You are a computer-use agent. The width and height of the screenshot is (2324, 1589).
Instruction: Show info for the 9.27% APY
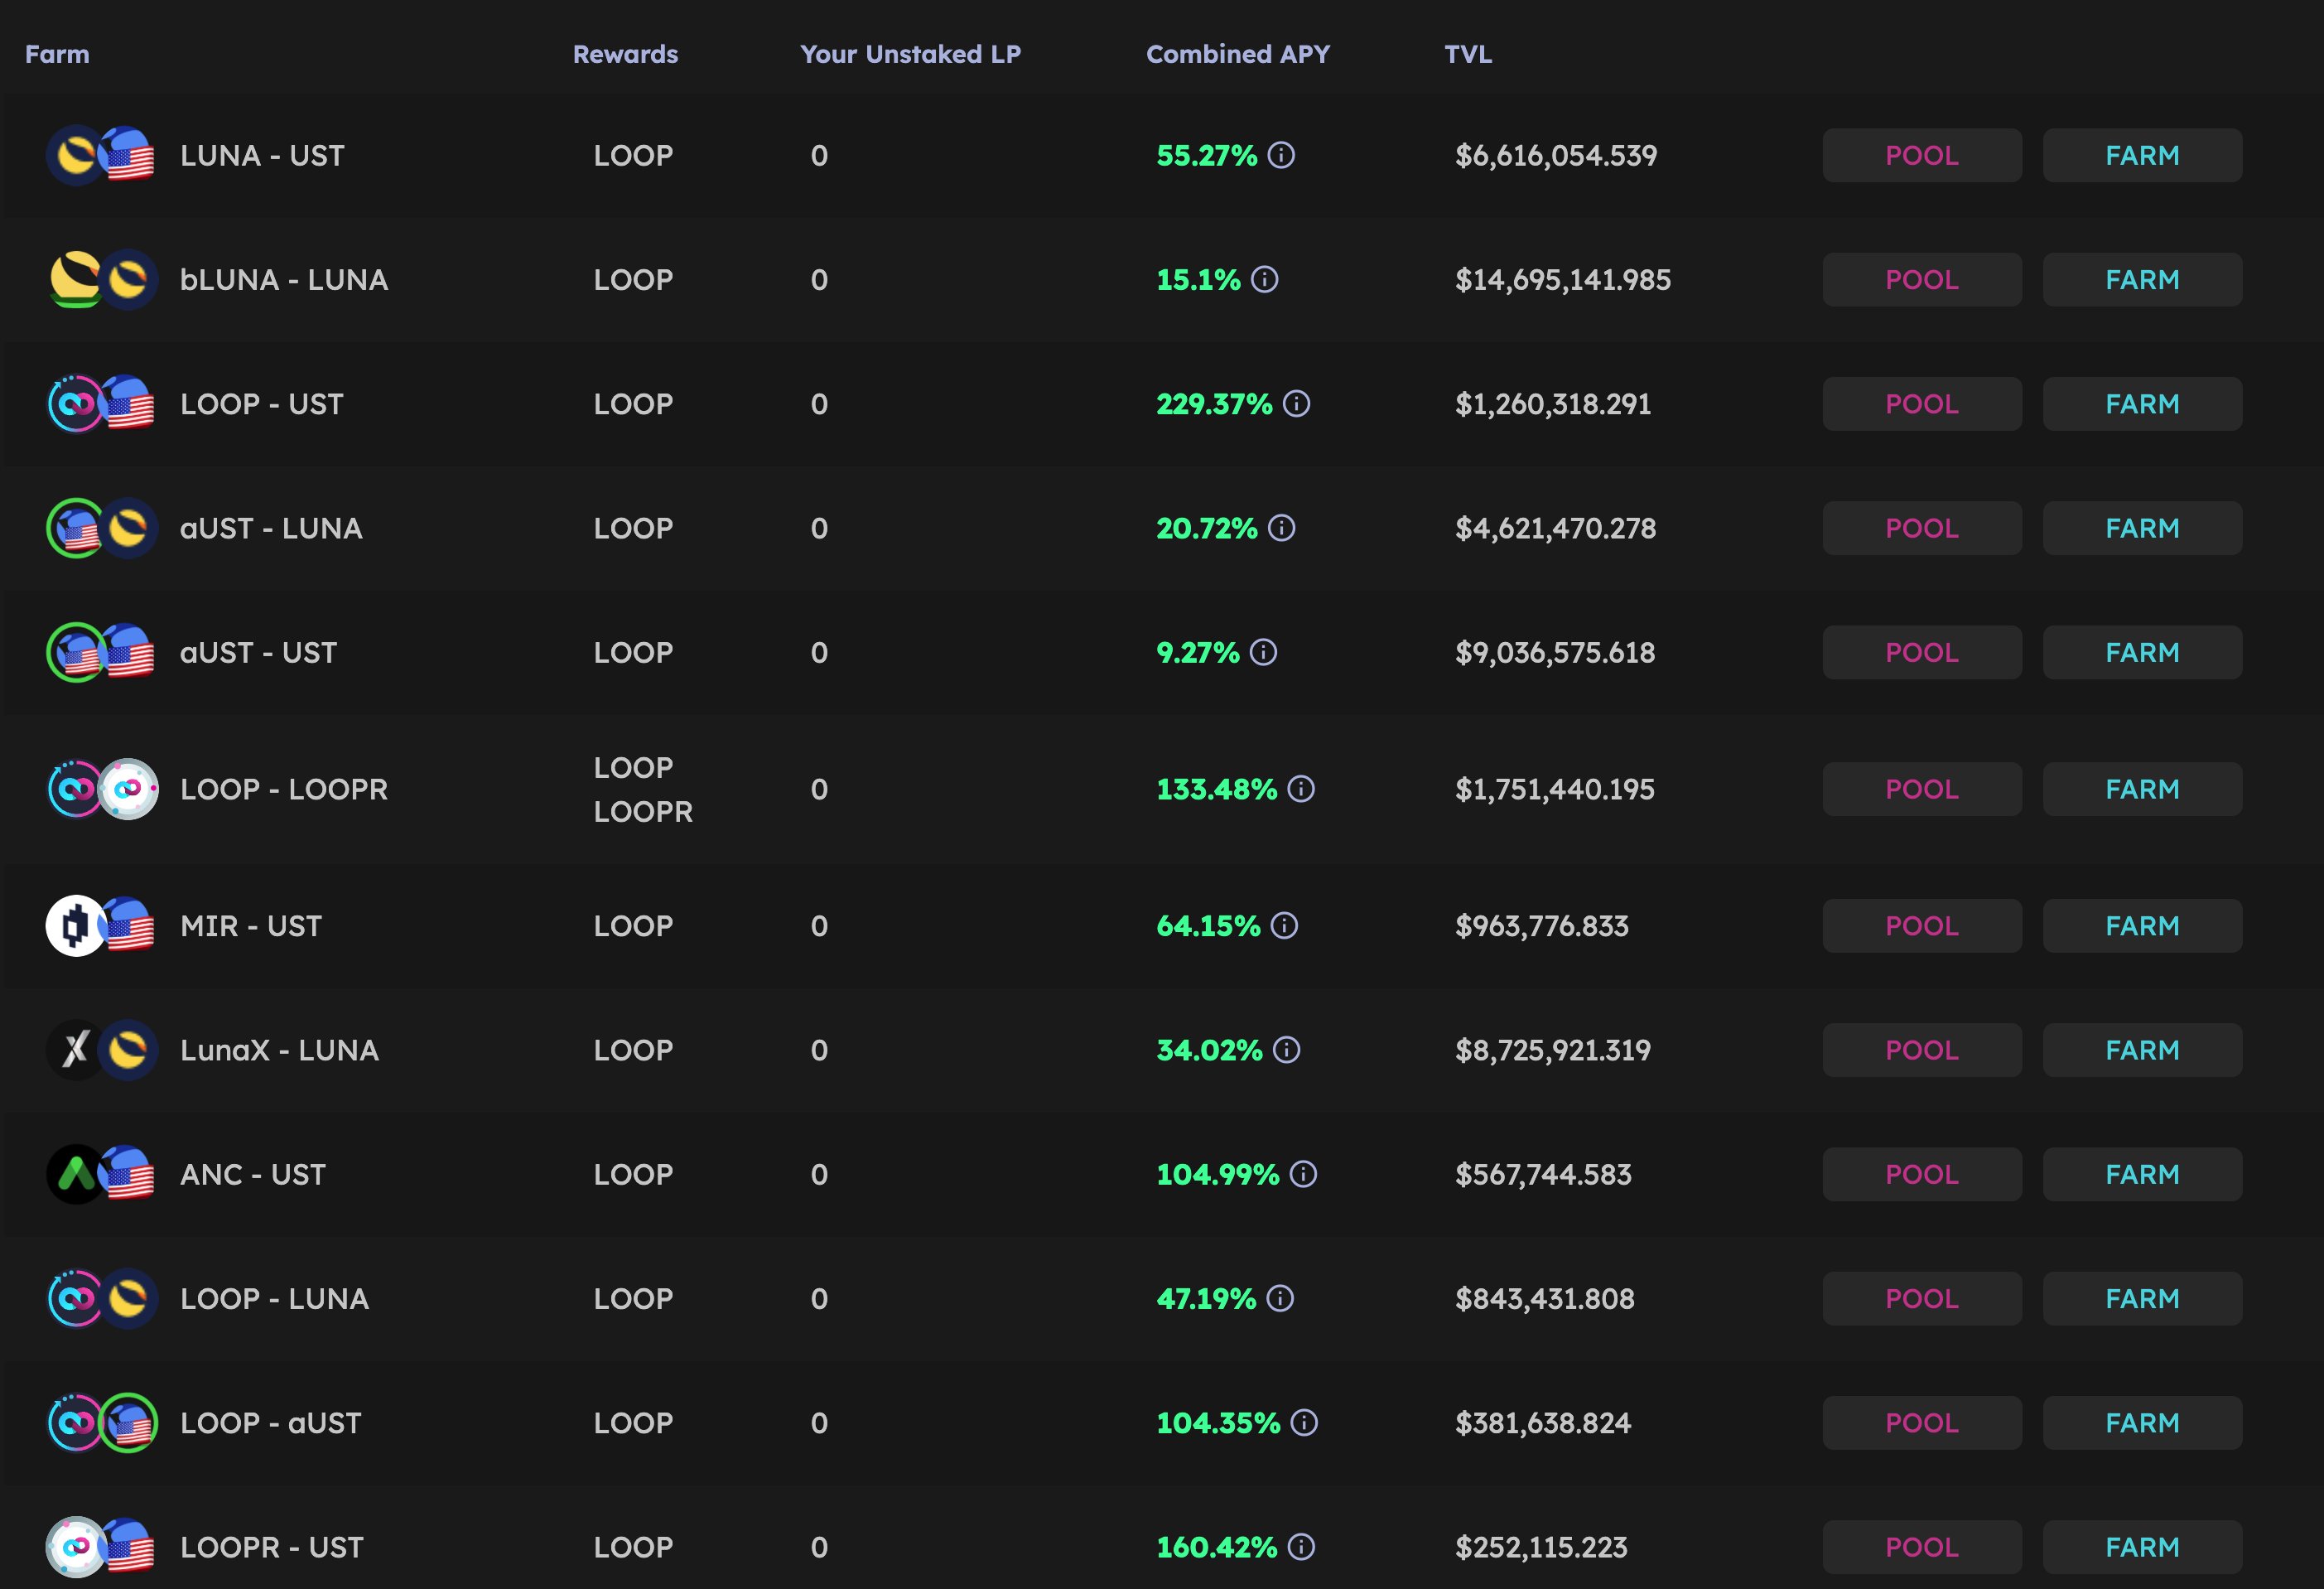tap(1264, 652)
